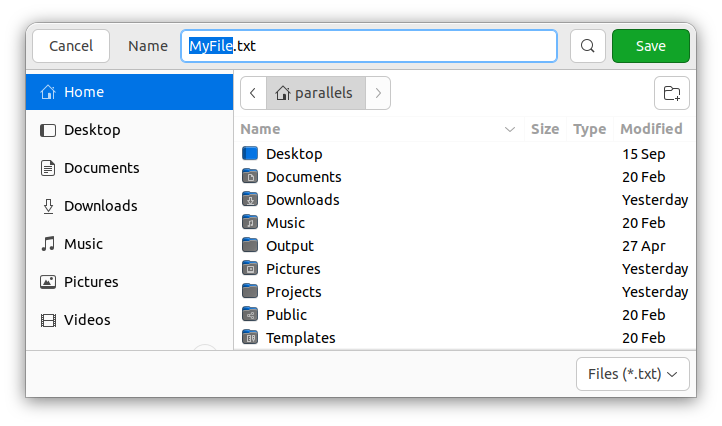Click the Size column header
The width and height of the screenshot is (722, 426).
pos(545,129)
